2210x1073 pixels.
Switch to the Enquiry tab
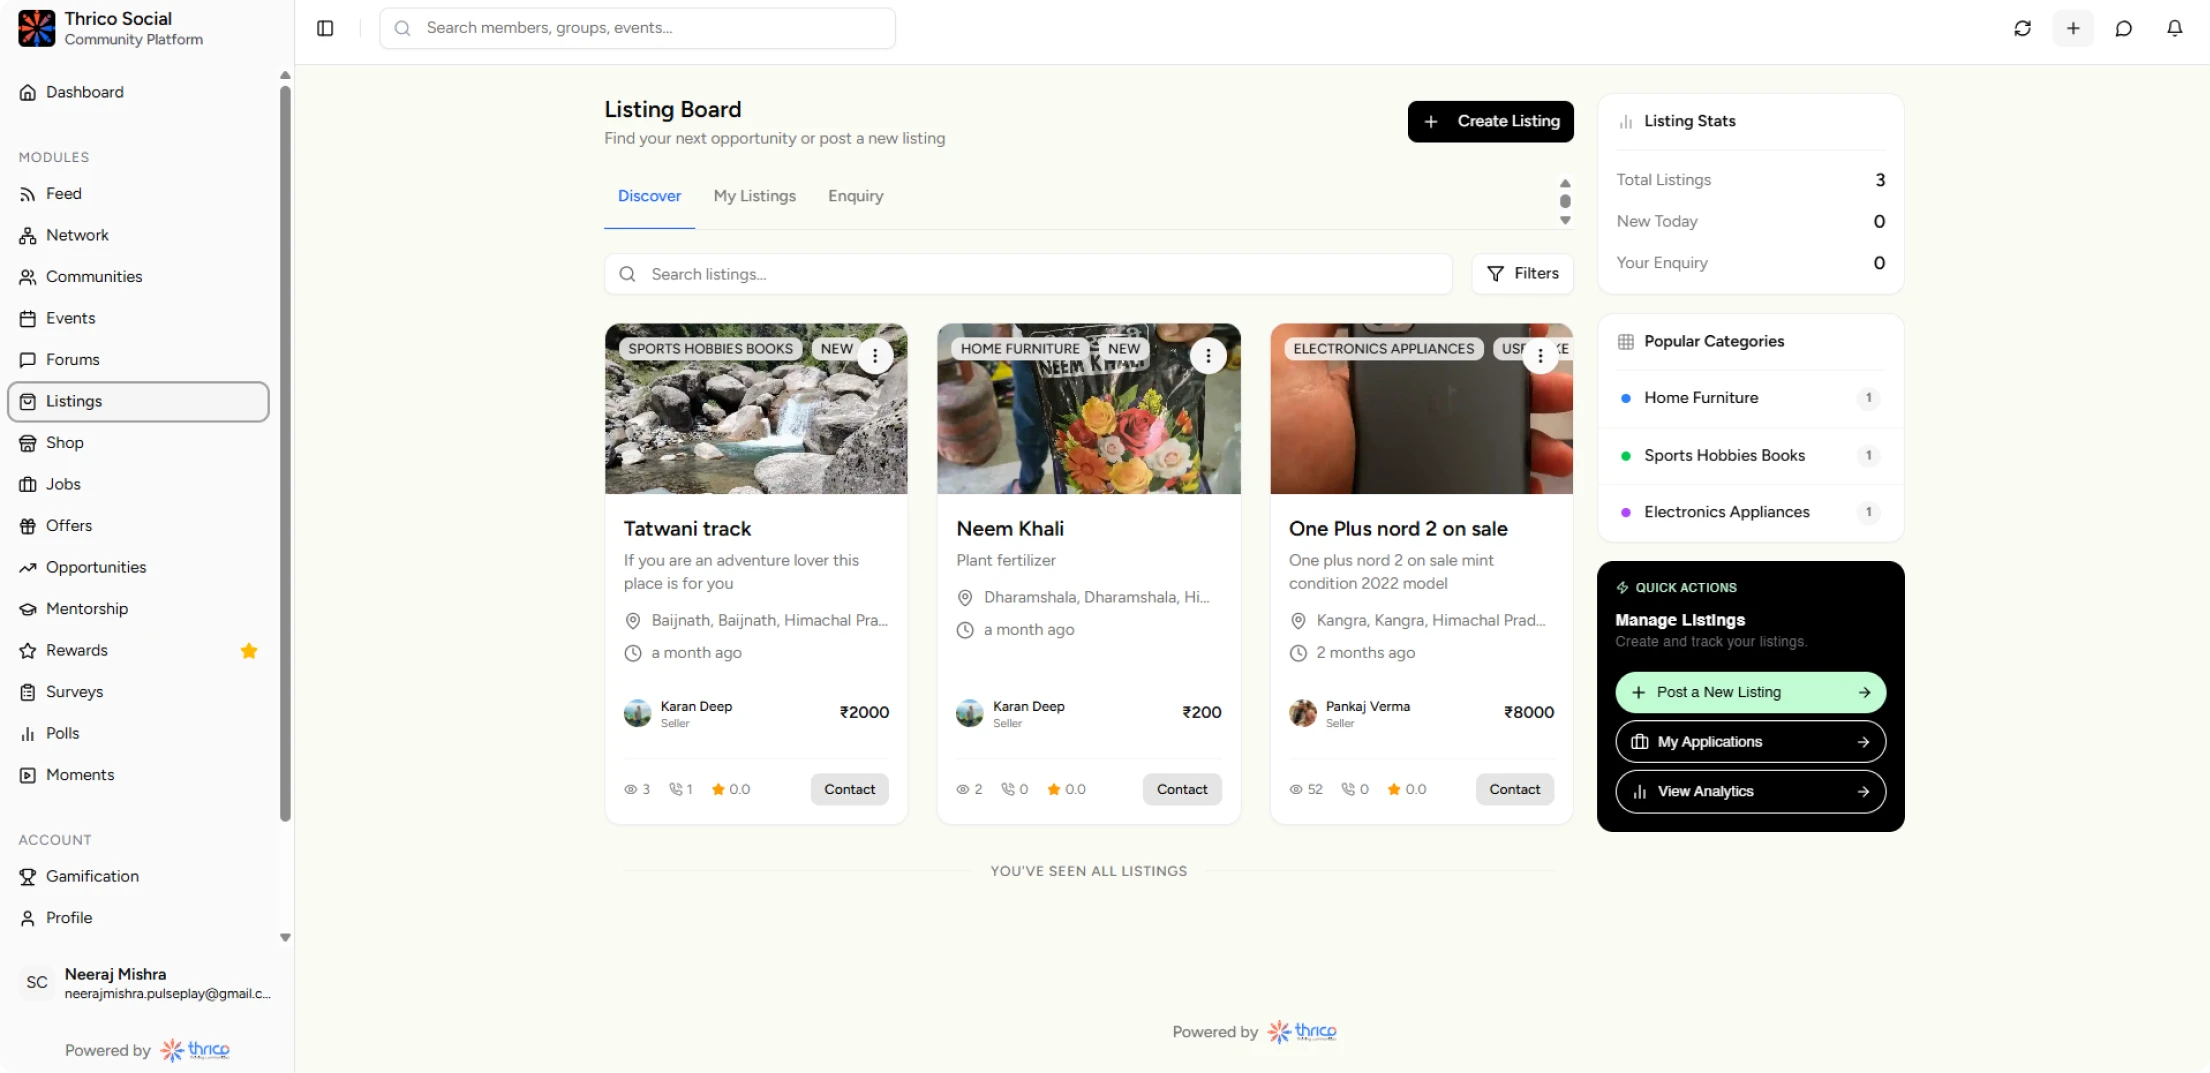[855, 196]
